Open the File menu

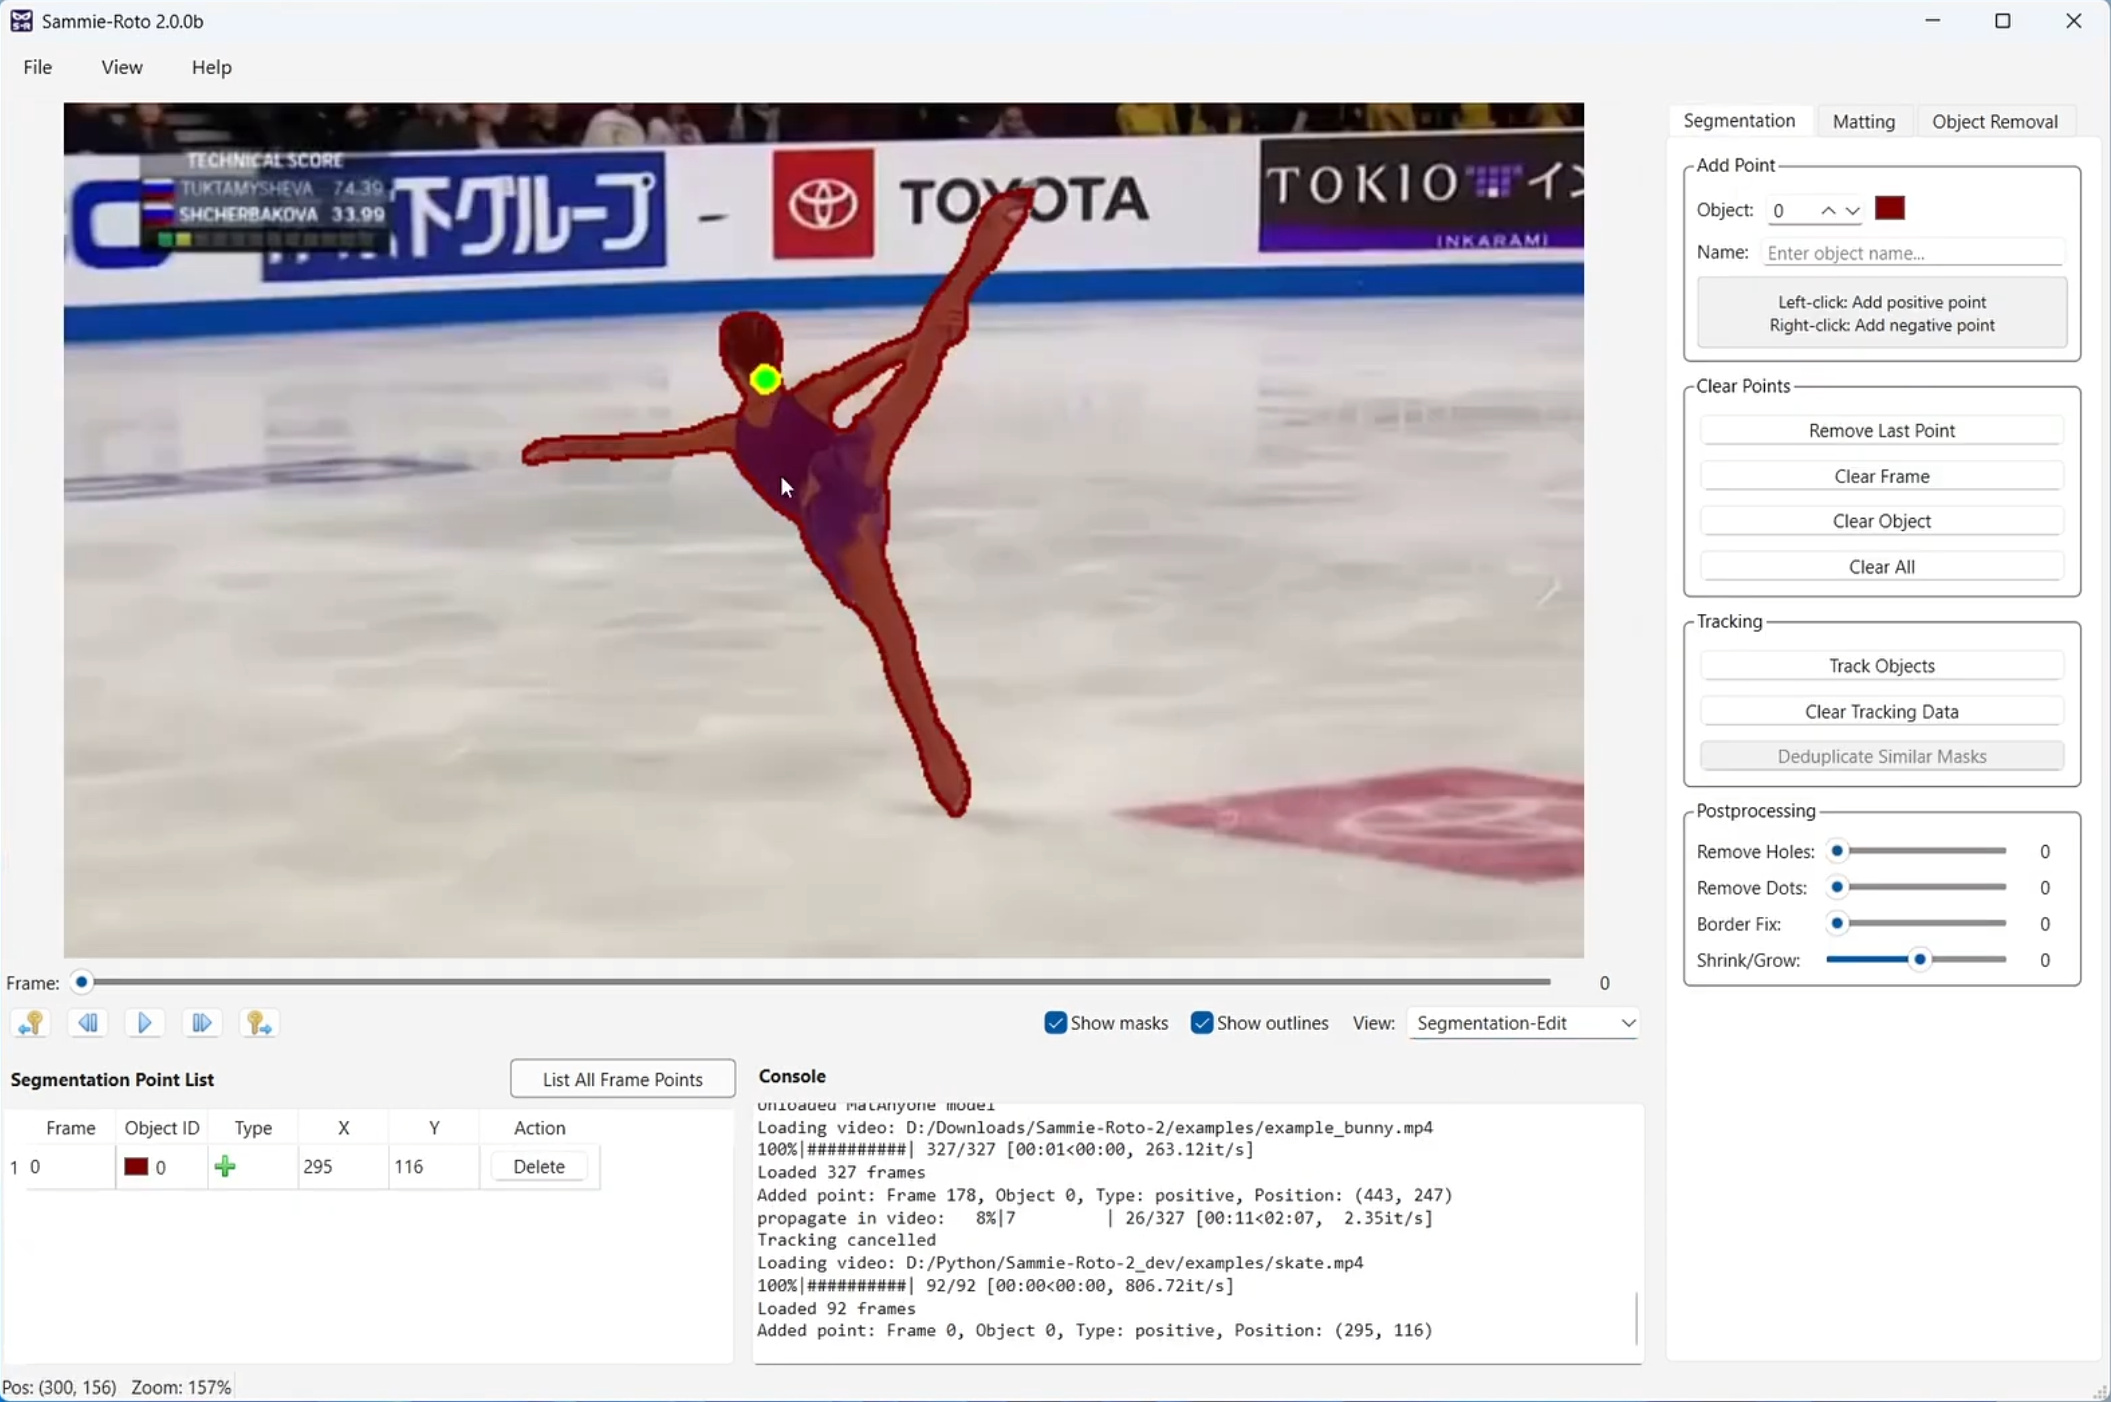(x=37, y=67)
